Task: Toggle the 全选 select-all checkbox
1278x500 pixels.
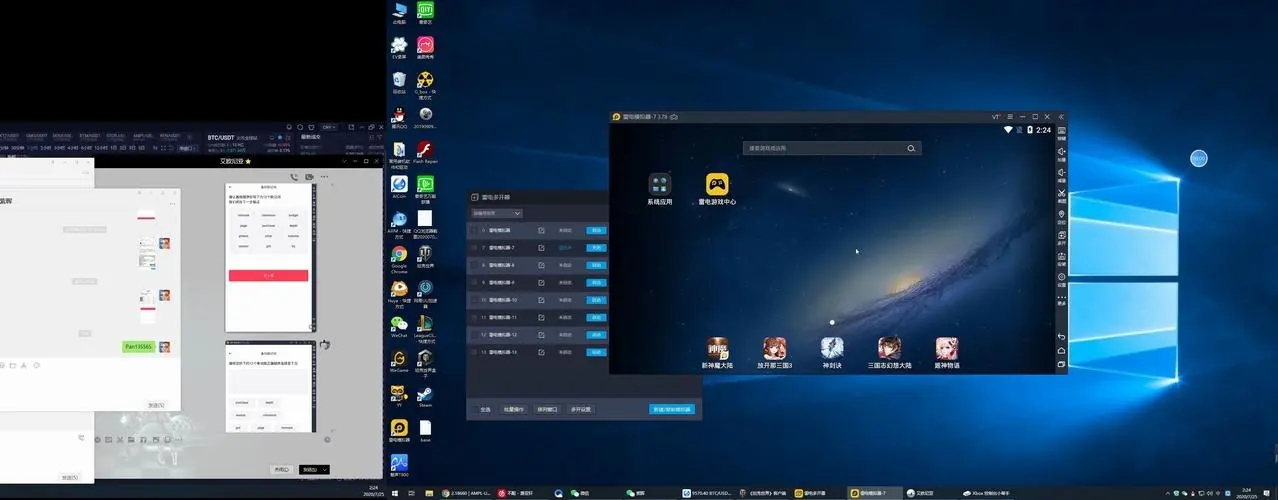Action: click(475, 409)
